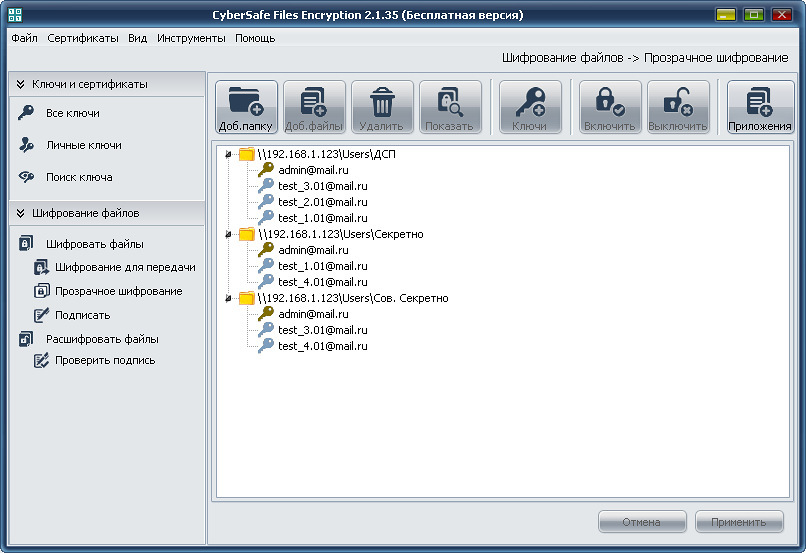Select Прозрачное шифрование in the sidebar
The height and width of the screenshot is (553, 806).
[119, 291]
